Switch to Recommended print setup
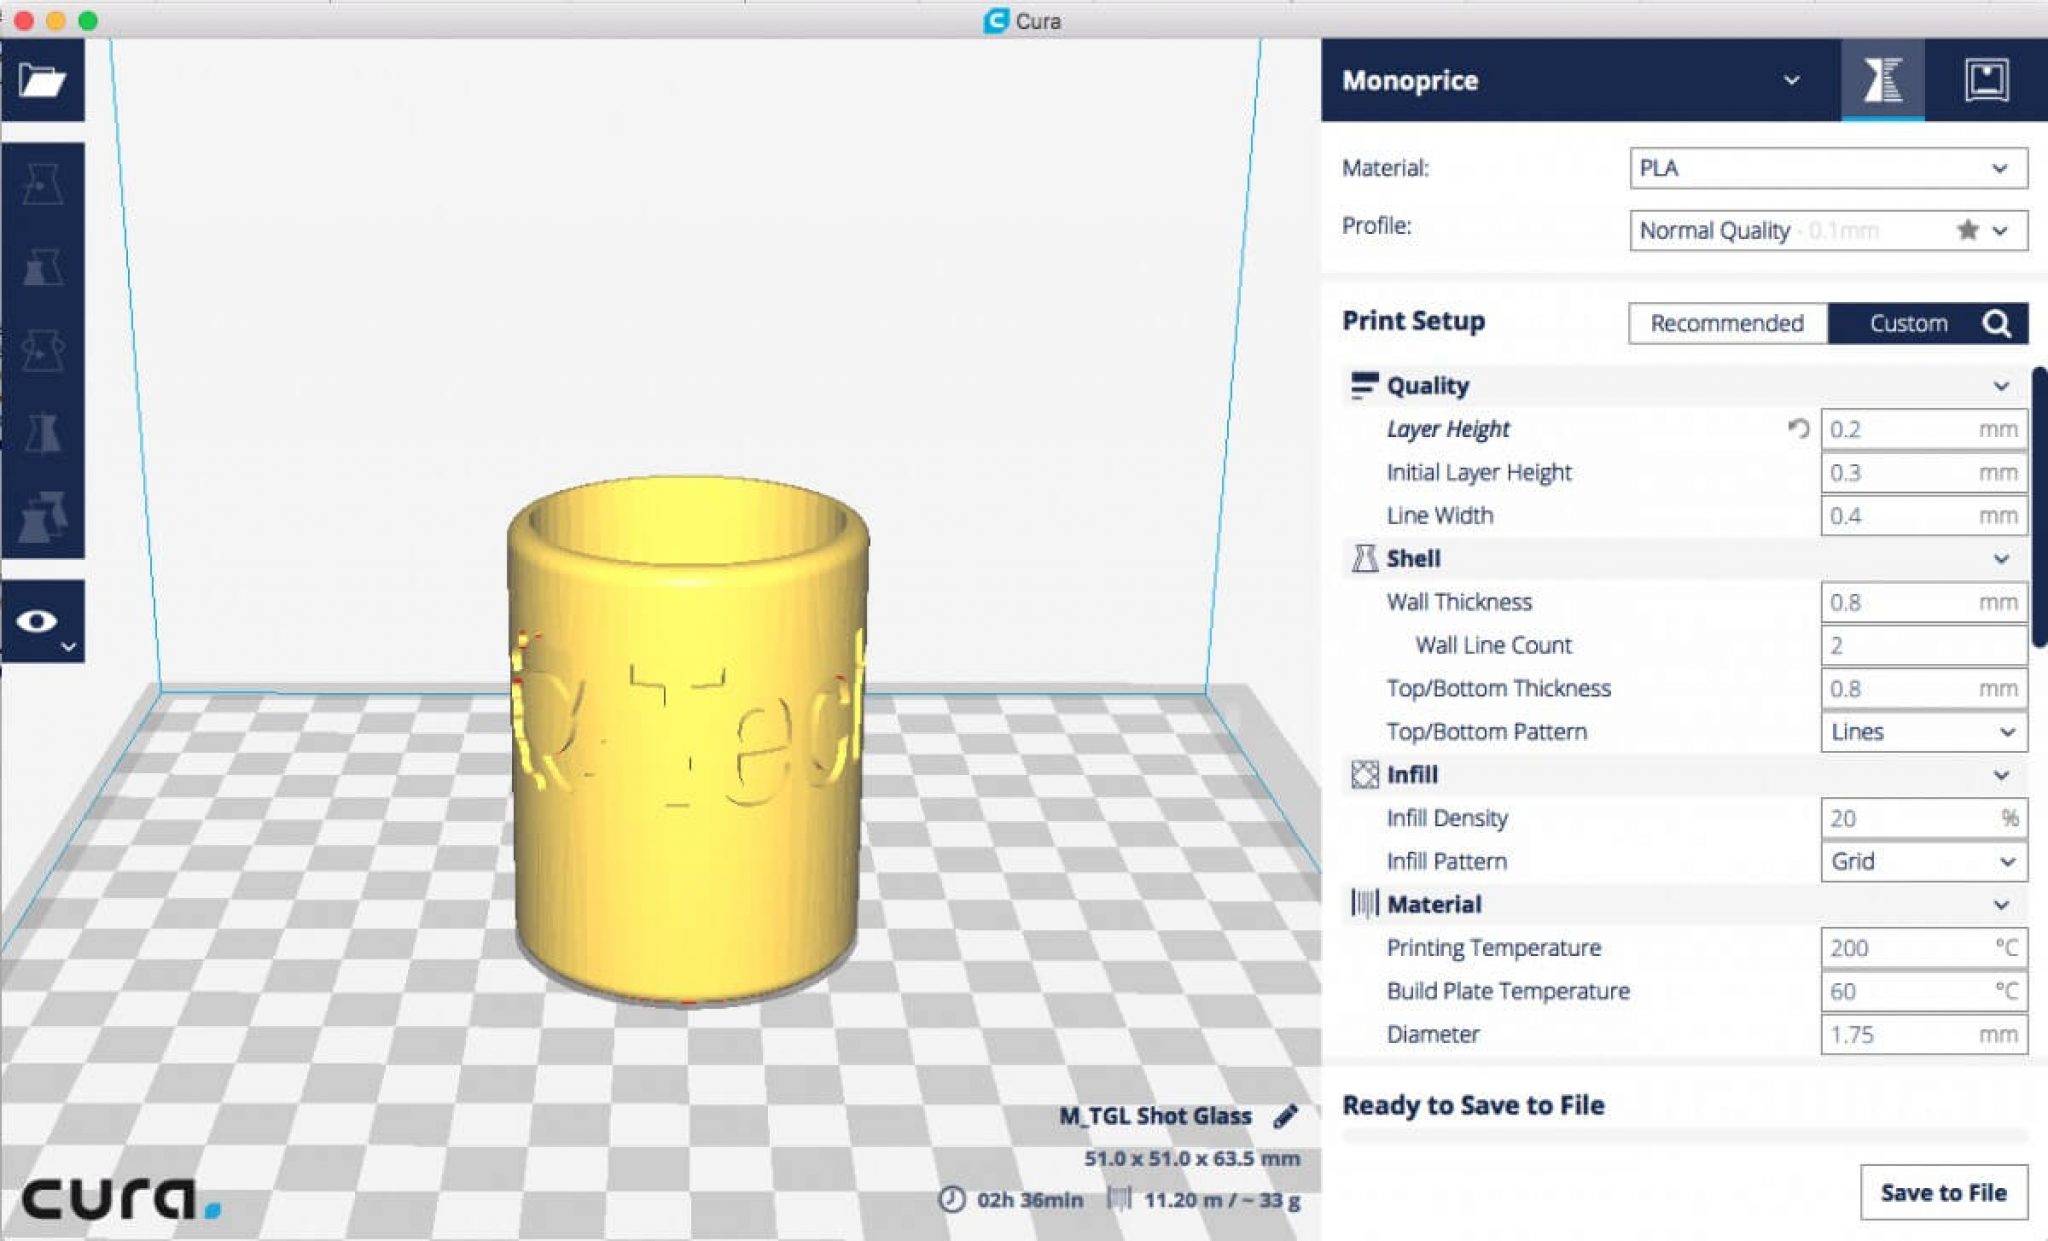Image resolution: width=2048 pixels, height=1241 pixels. [1727, 323]
